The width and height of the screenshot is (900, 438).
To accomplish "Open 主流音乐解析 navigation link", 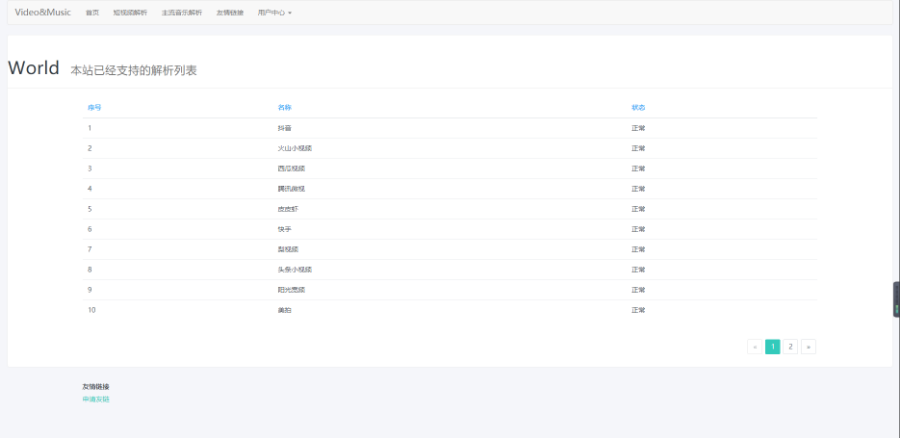I will [181, 13].
